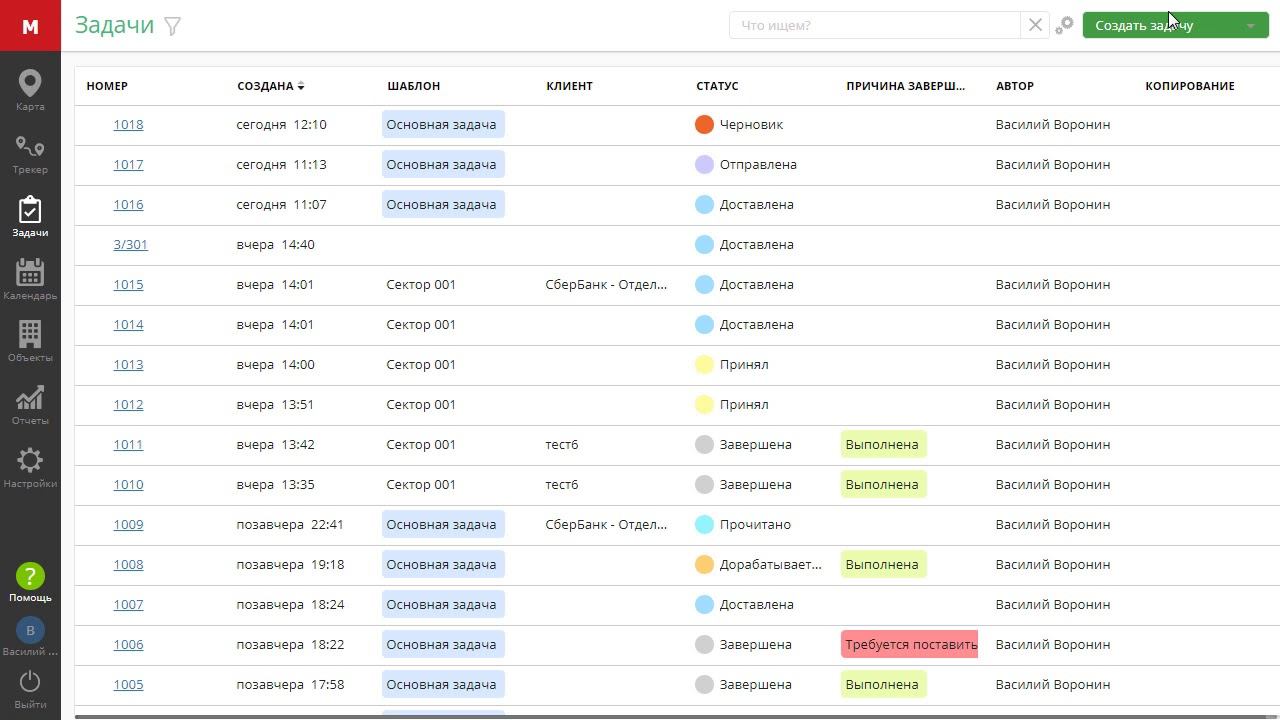The image size is (1280, 720).
Task: Click the Копирование column header
Action: [x=1190, y=86]
